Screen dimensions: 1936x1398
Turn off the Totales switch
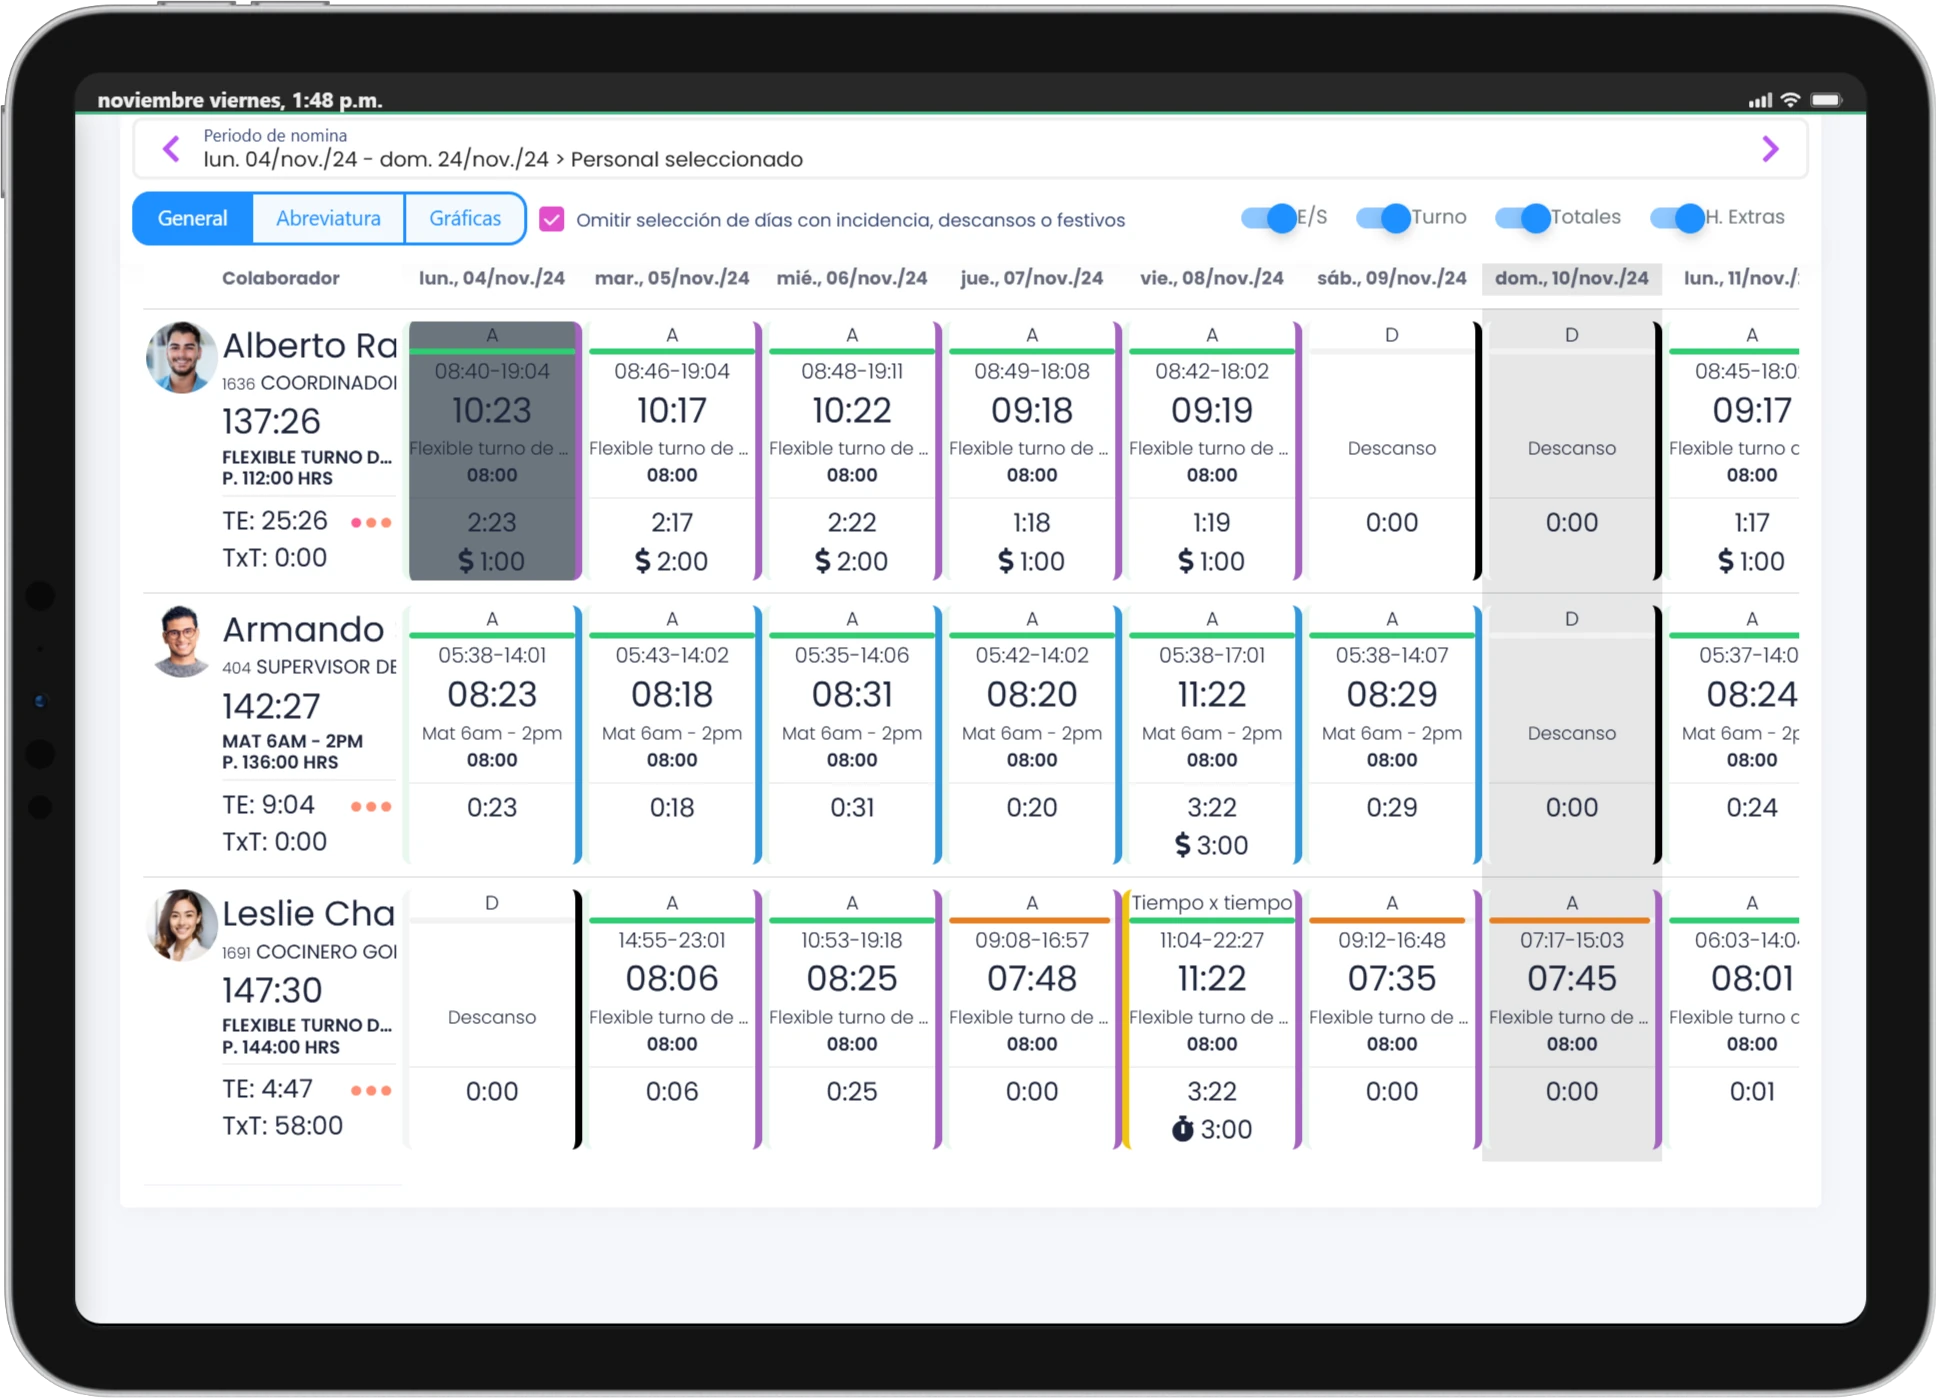[x=1524, y=216]
